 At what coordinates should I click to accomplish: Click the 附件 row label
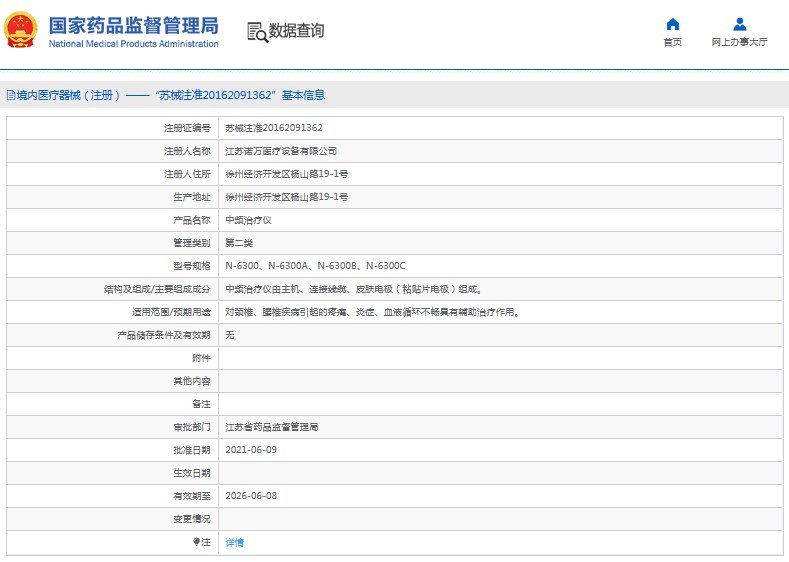[x=201, y=358]
